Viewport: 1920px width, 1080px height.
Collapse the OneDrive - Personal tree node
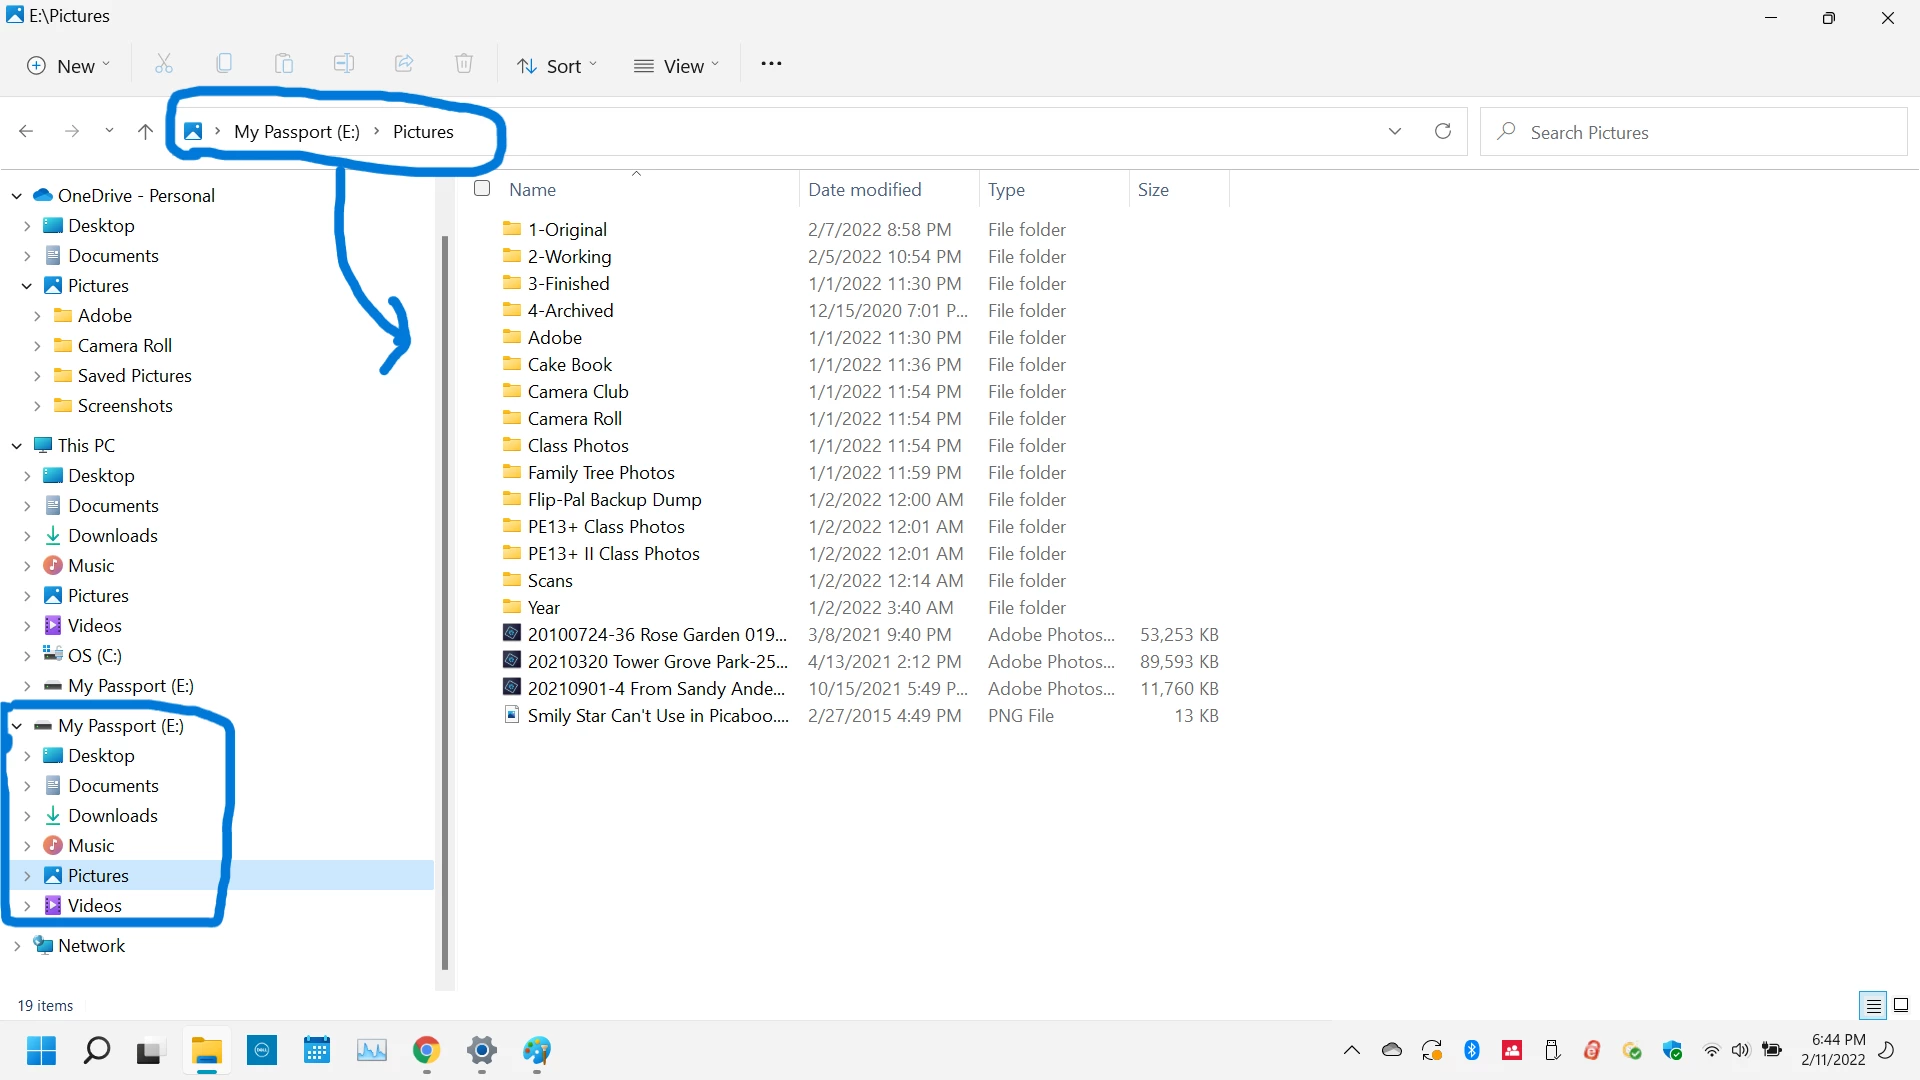17,196
